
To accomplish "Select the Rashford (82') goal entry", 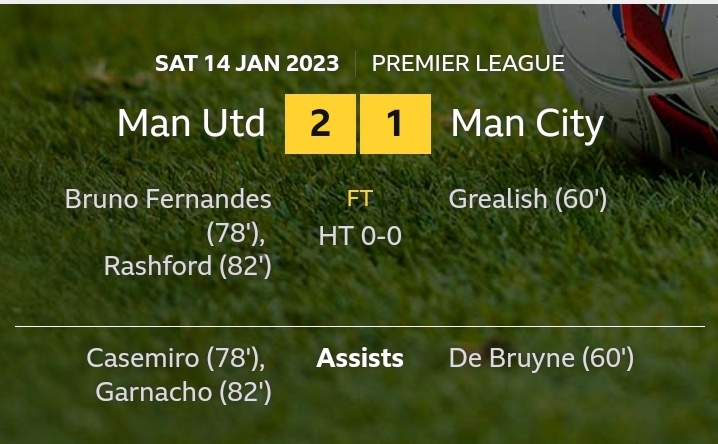I will 187,266.
